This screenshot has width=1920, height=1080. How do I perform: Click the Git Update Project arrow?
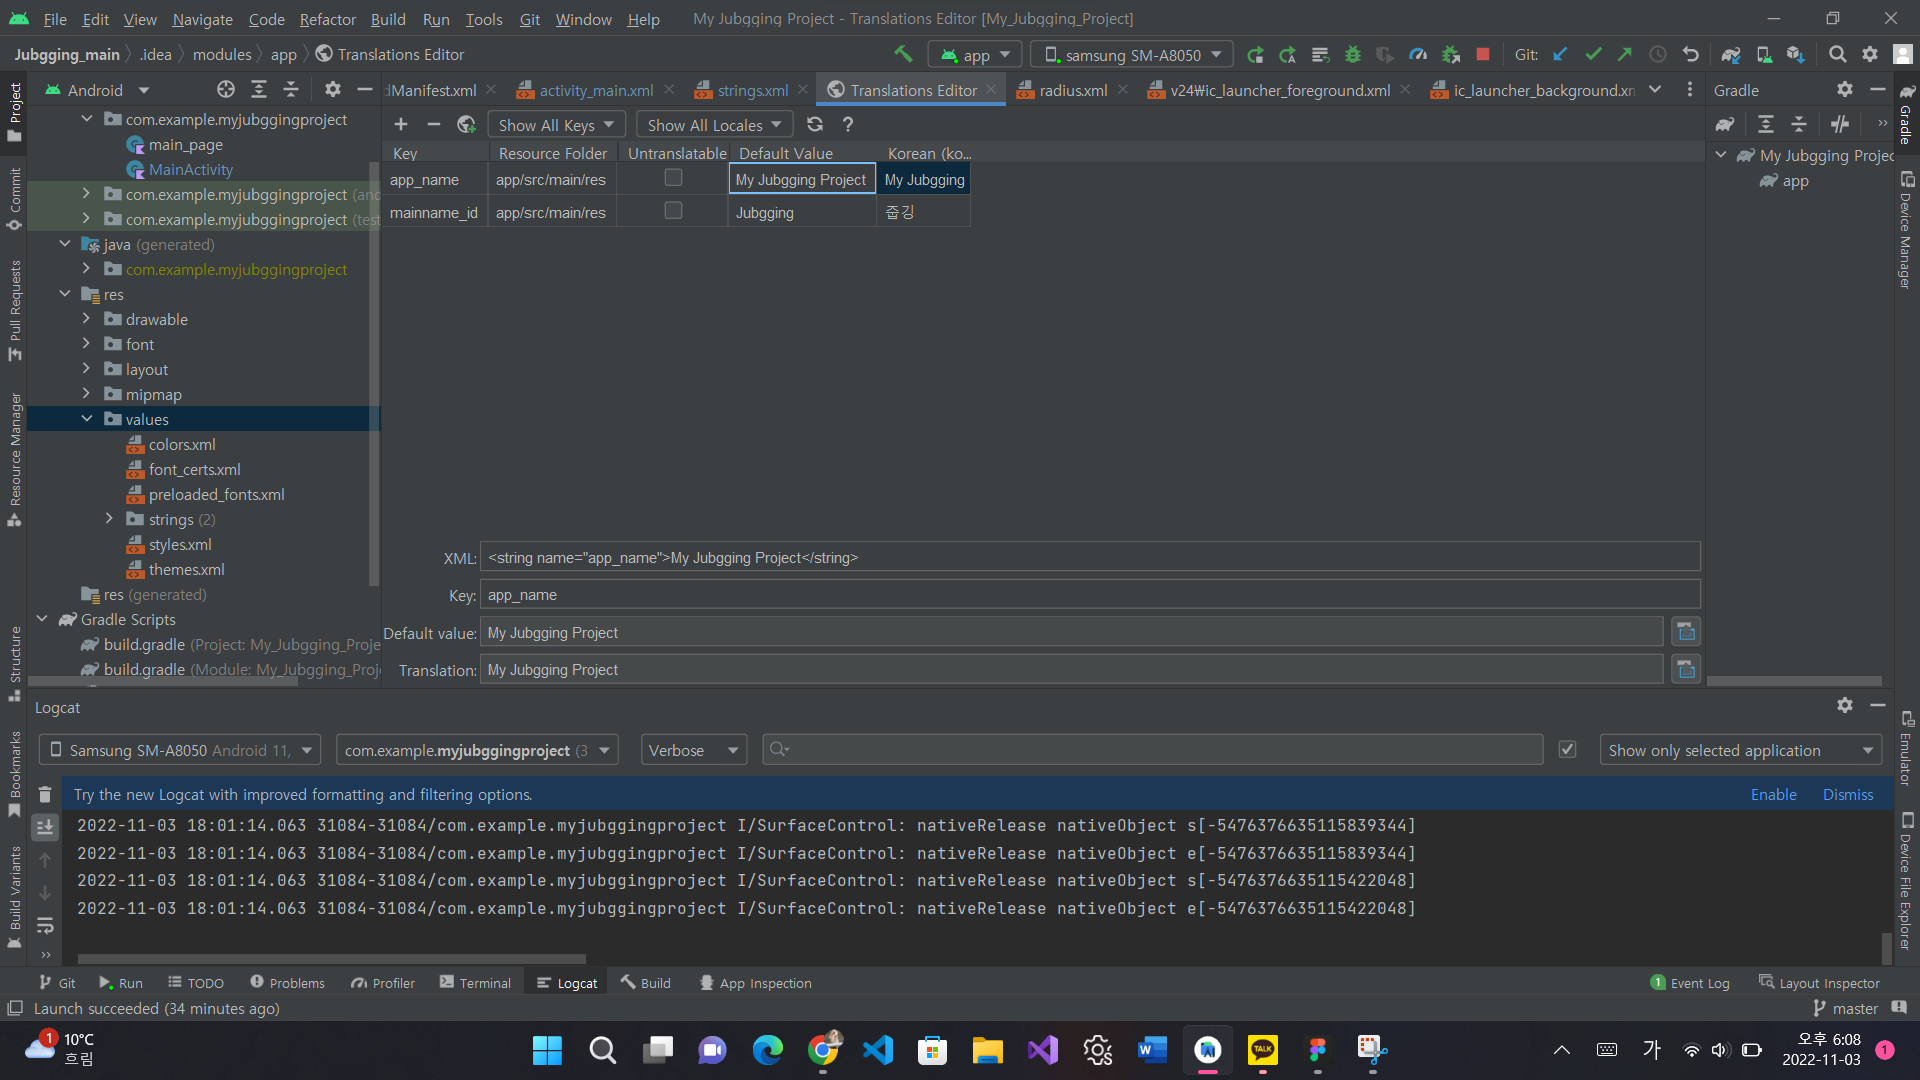click(x=1561, y=54)
